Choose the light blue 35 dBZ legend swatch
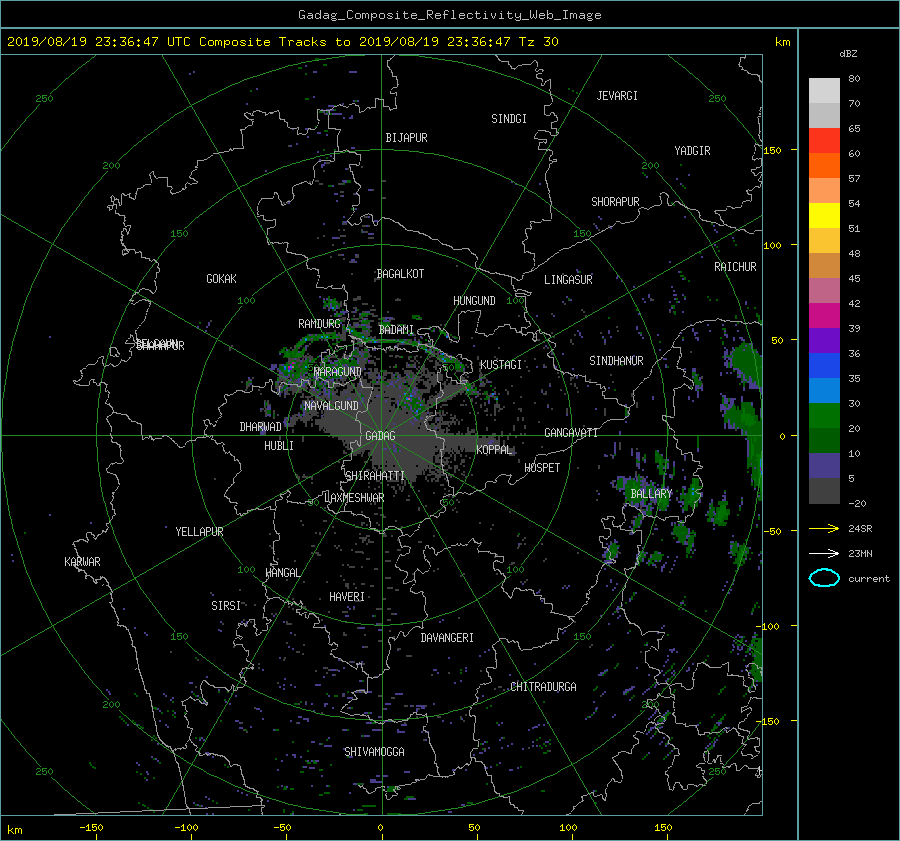Screen dimensions: 900x841 click(824, 390)
